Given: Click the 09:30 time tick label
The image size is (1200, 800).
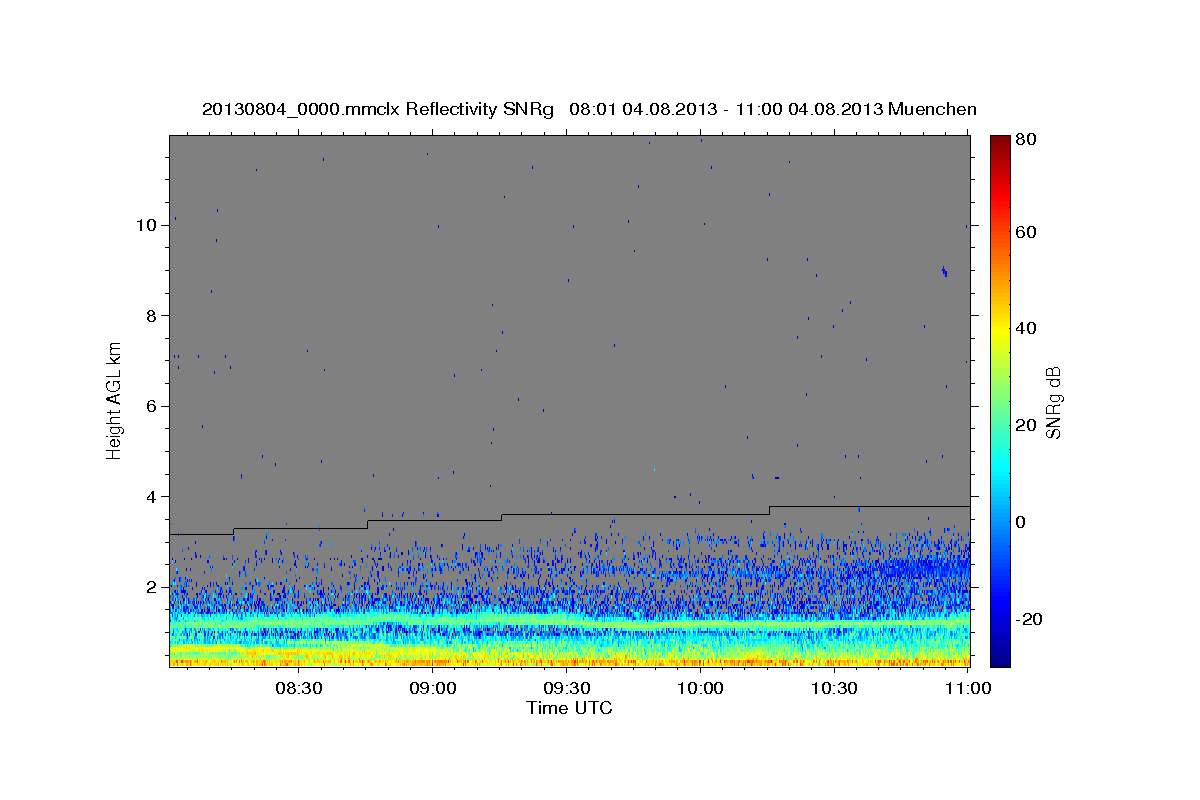Looking at the screenshot, I should pos(566,689).
